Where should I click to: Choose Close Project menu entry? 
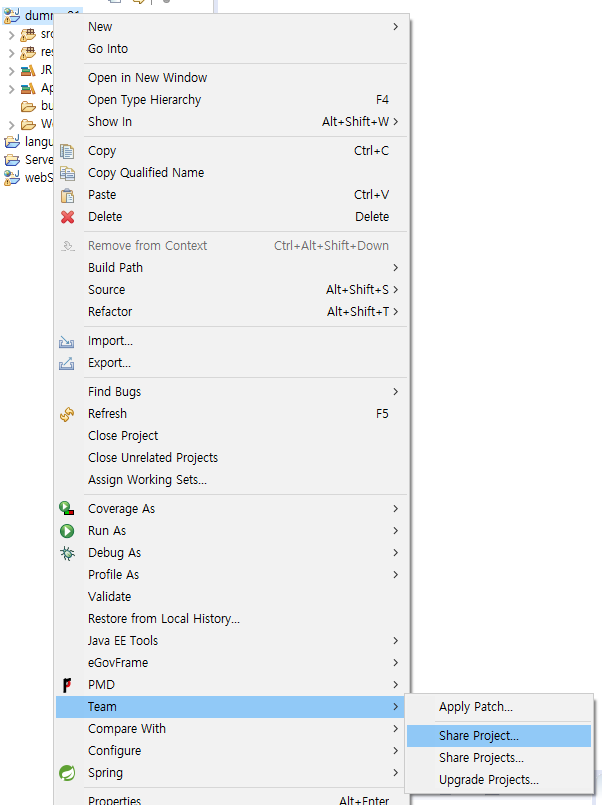click(x=123, y=436)
